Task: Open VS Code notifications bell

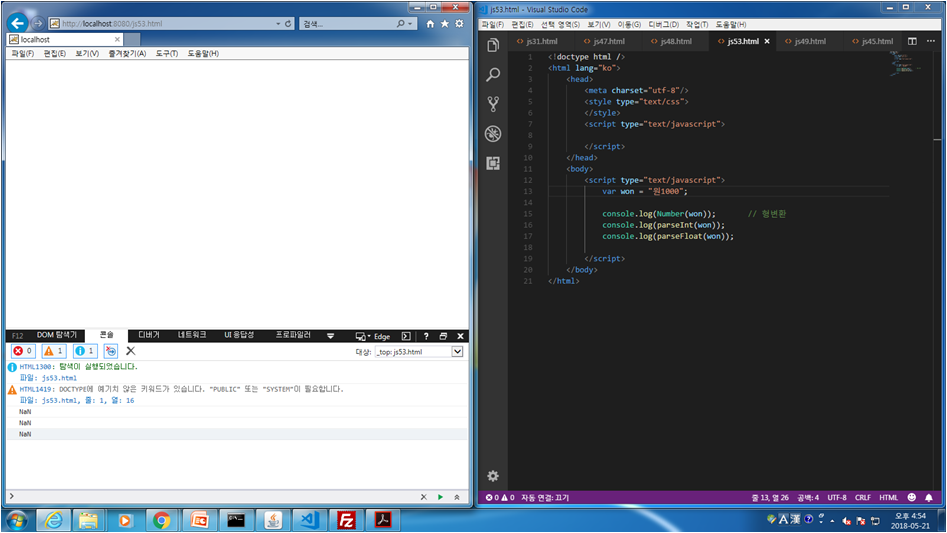Action: point(929,498)
